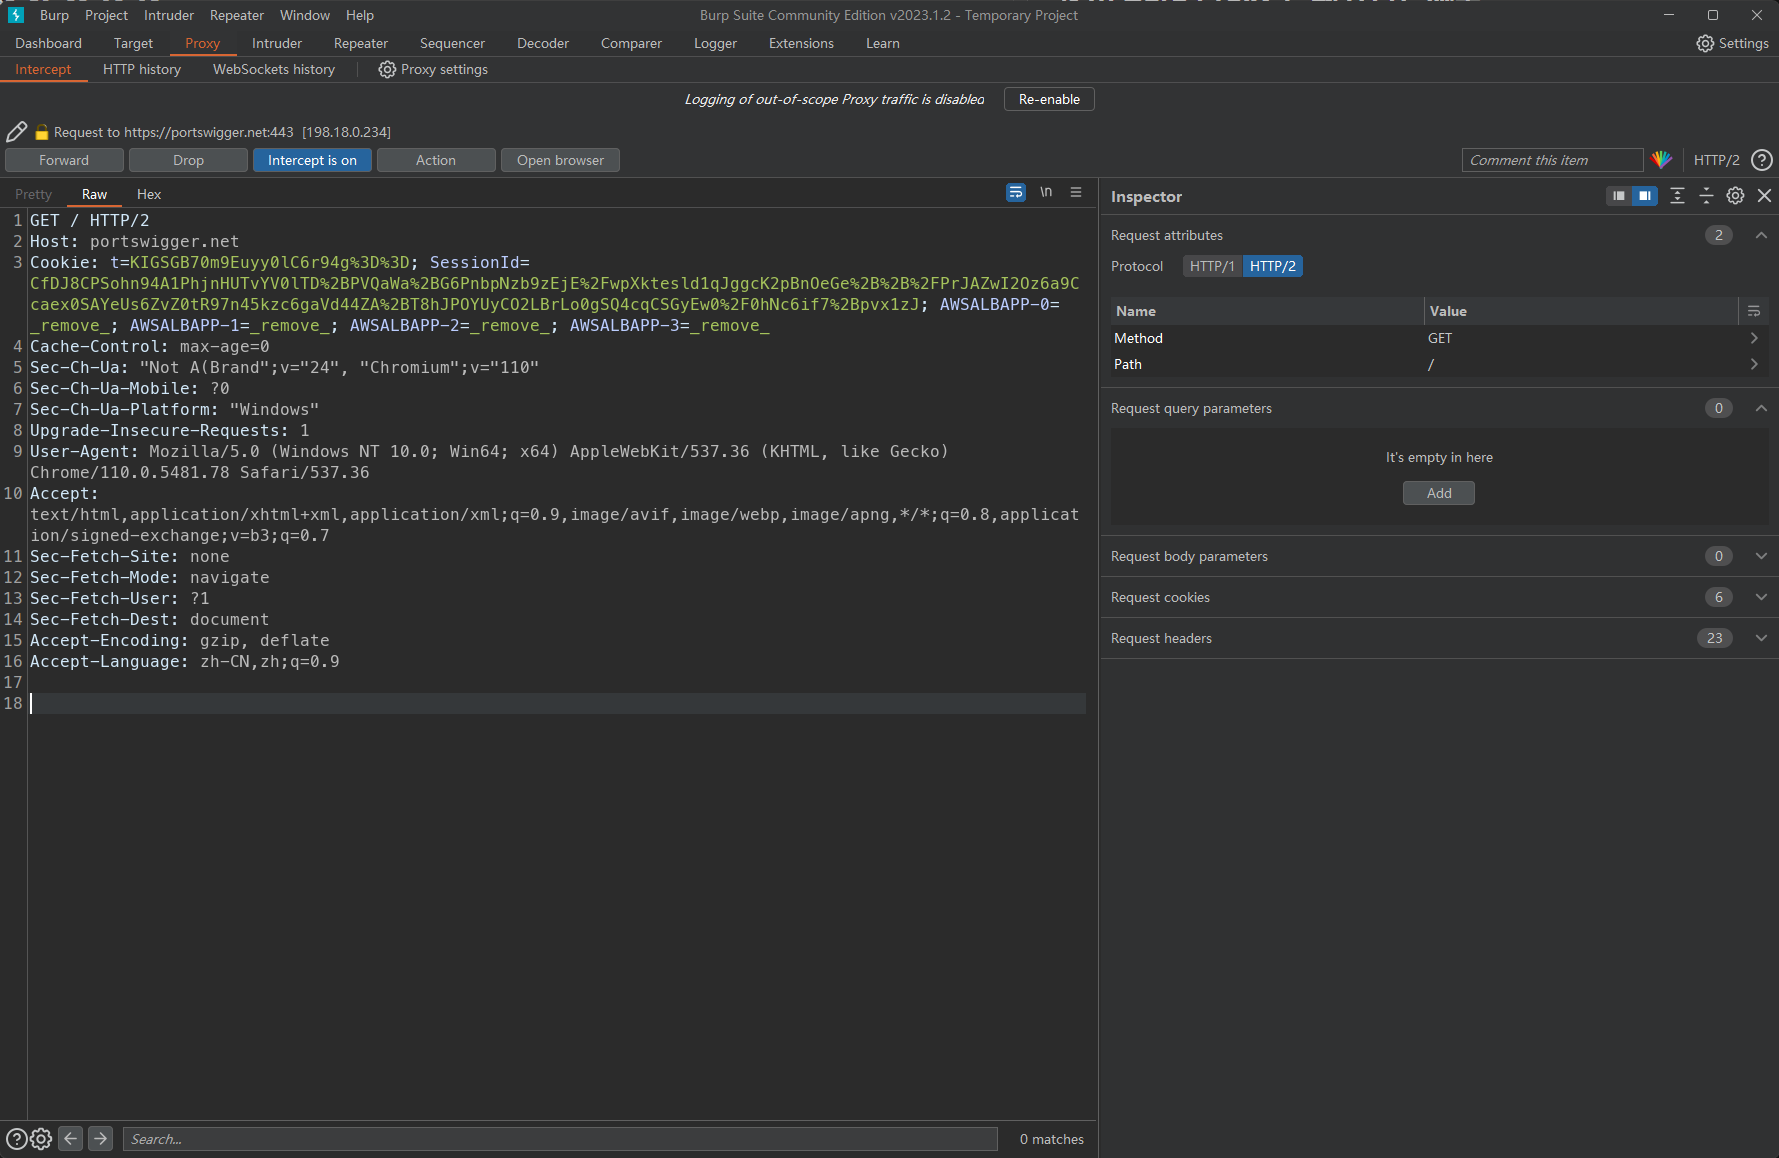Expand the Request cookies section
This screenshot has width=1779, height=1158.
point(1761,597)
